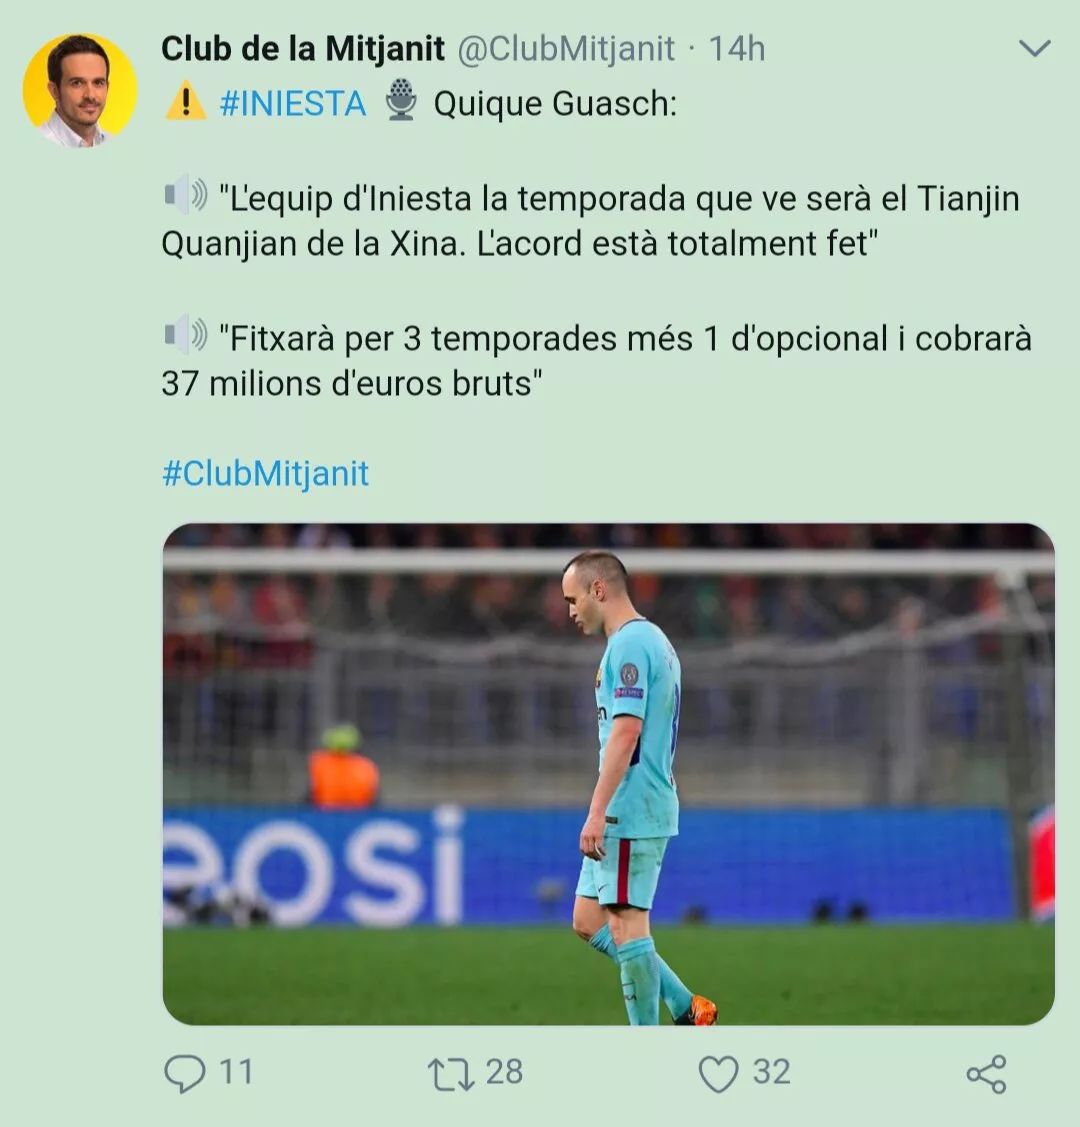1080x1127 pixels.
Task: Open the Club de la Mitjanit display name
Action: [x=303, y=49]
